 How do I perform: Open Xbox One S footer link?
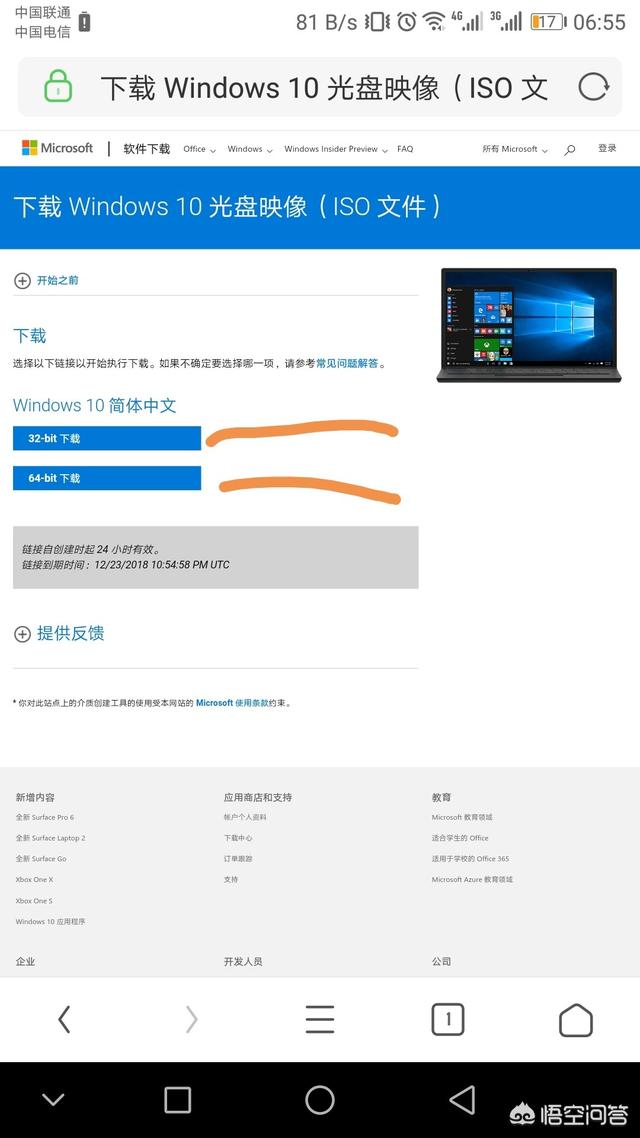point(34,901)
